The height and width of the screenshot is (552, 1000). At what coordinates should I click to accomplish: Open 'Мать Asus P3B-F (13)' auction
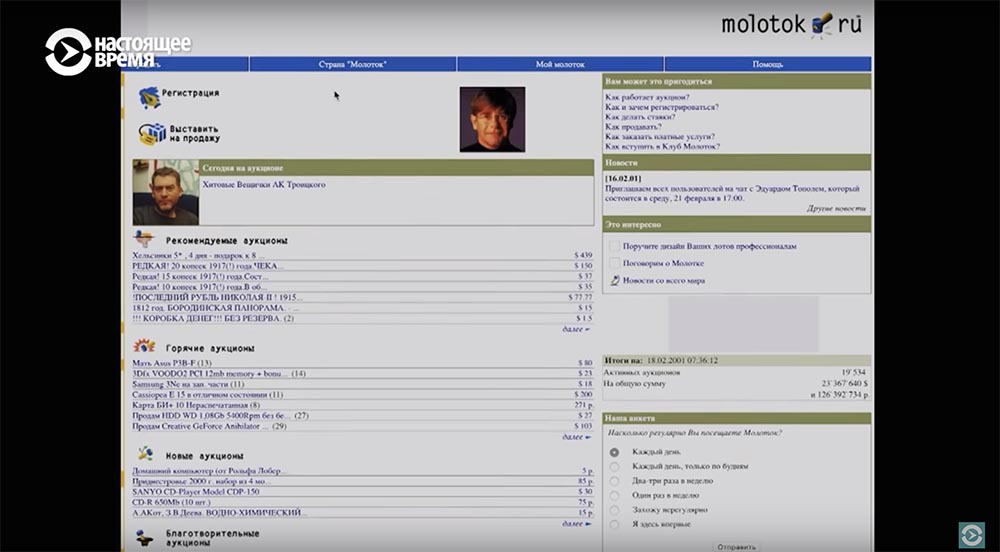tap(172, 363)
